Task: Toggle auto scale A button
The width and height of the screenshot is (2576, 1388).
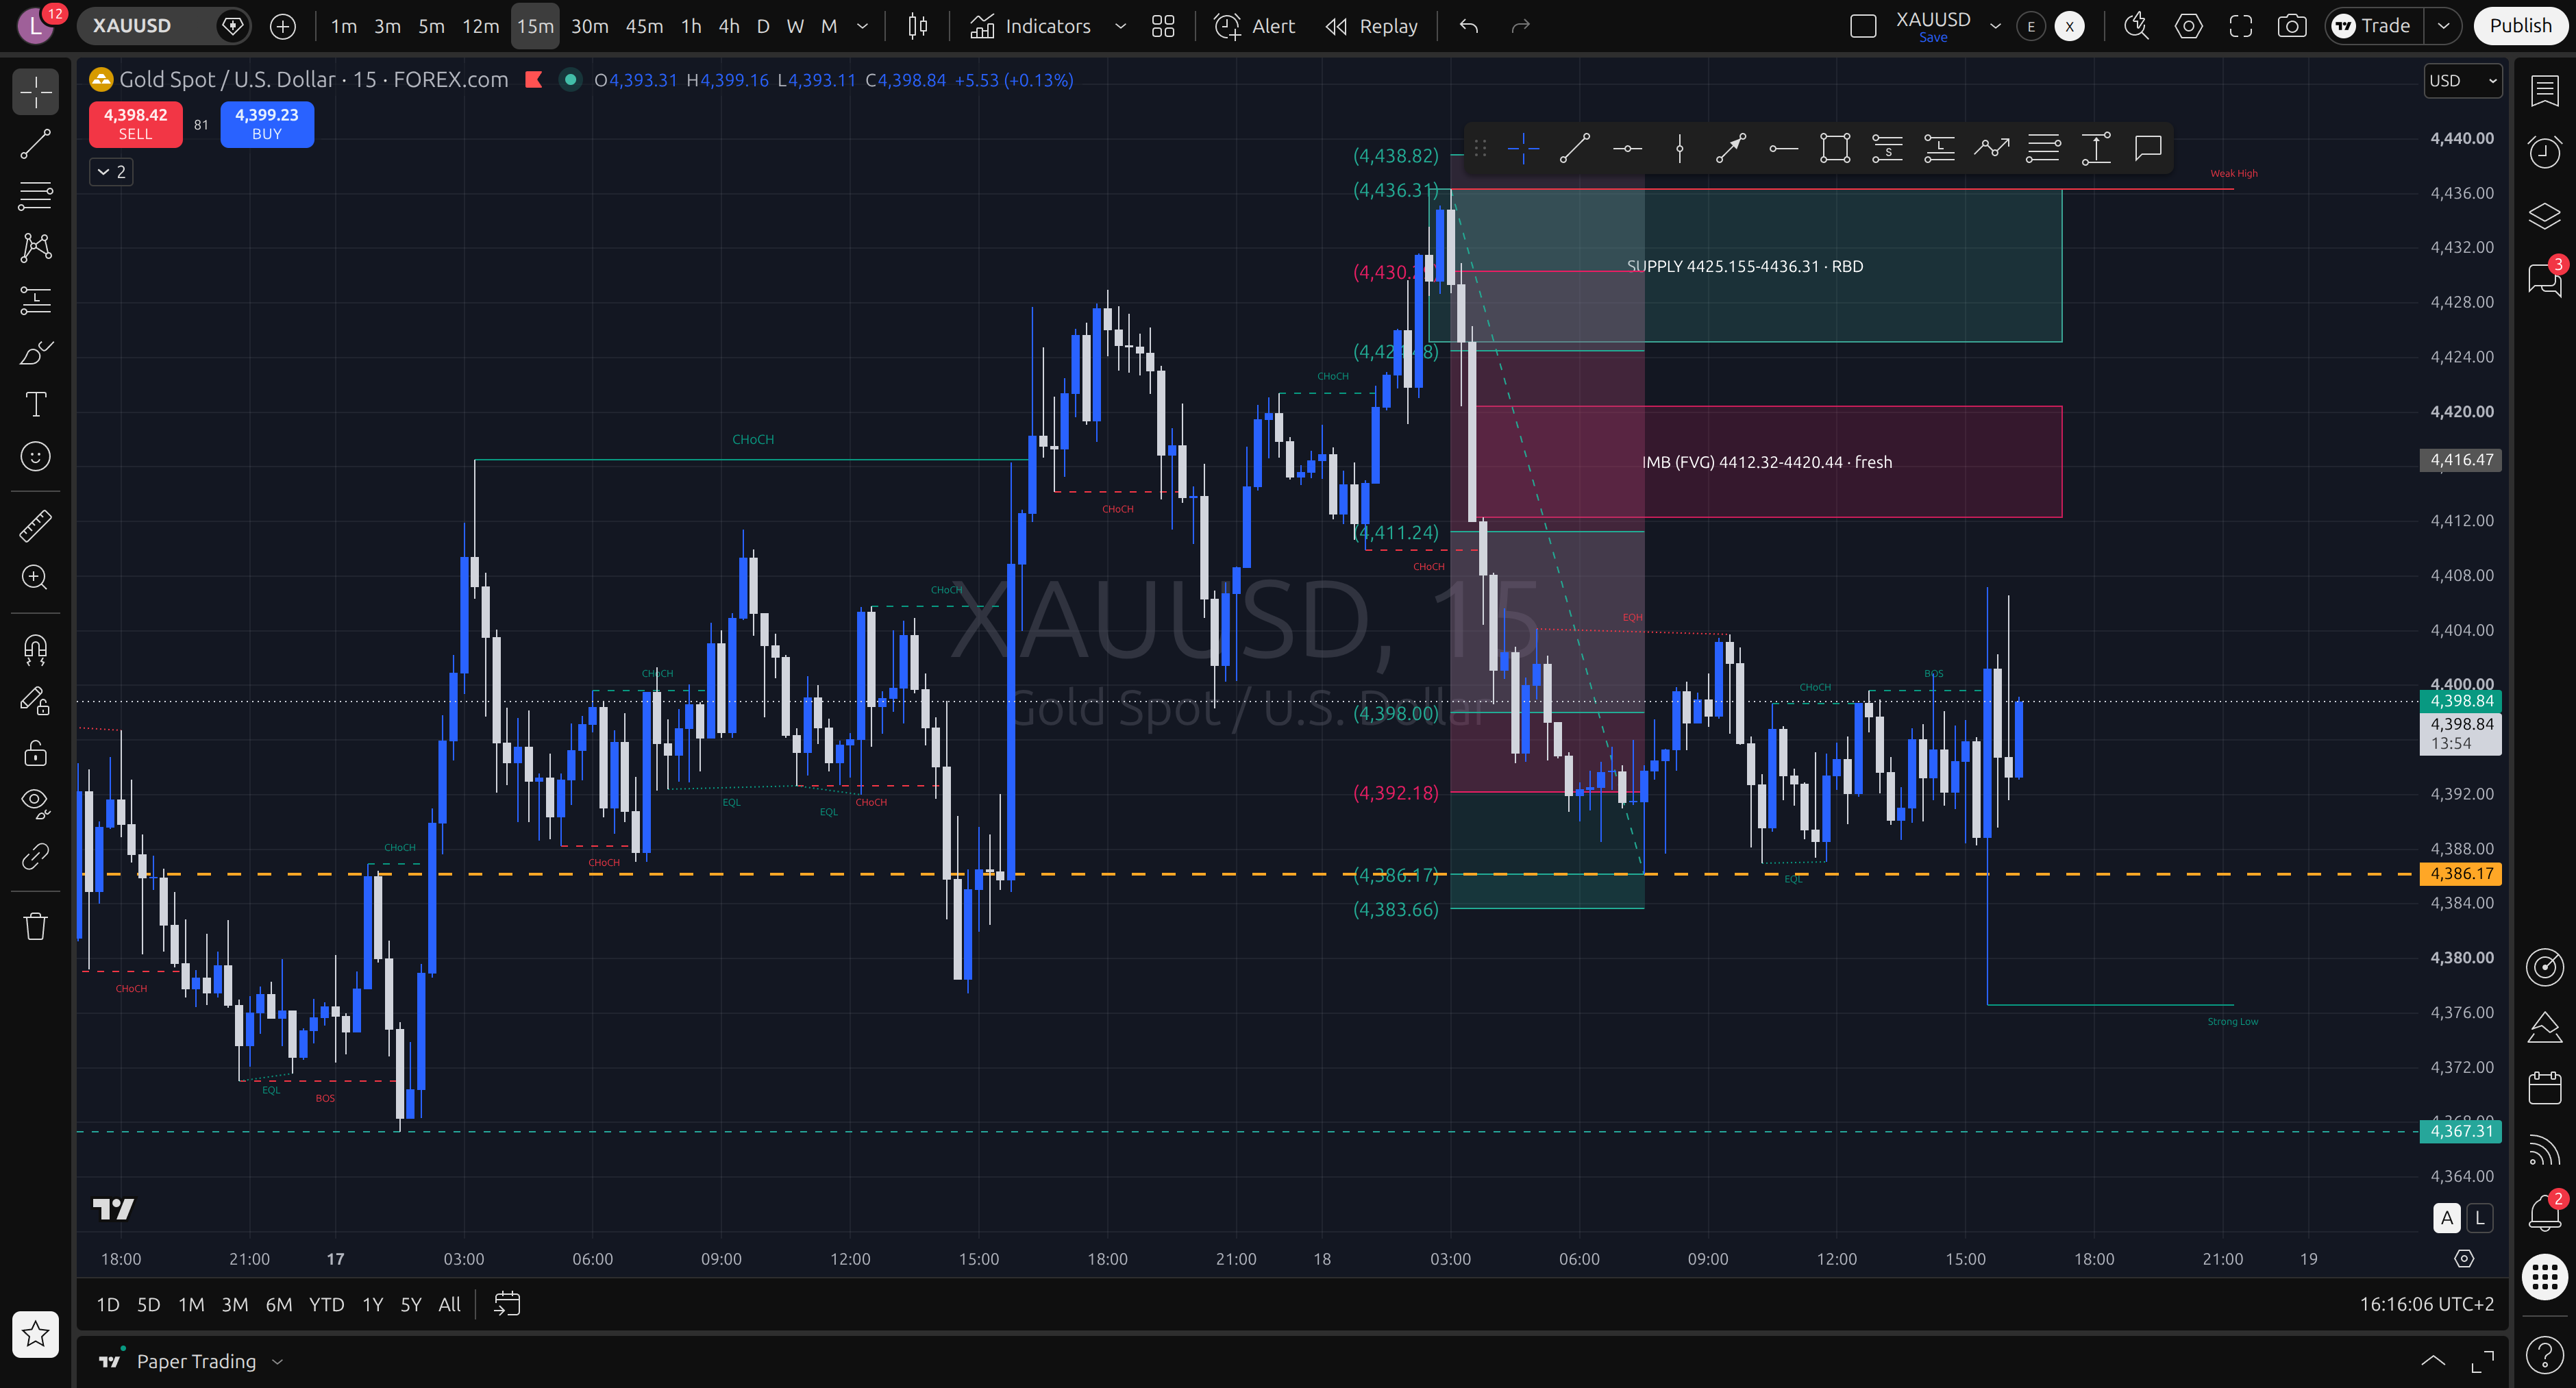Action: coord(2446,1218)
